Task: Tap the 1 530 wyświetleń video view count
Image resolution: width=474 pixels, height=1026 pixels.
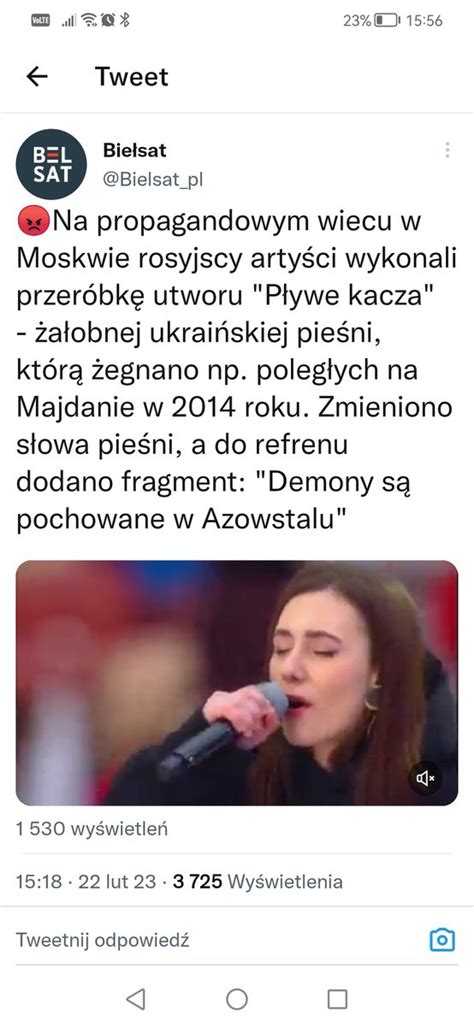Action: point(92,829)
